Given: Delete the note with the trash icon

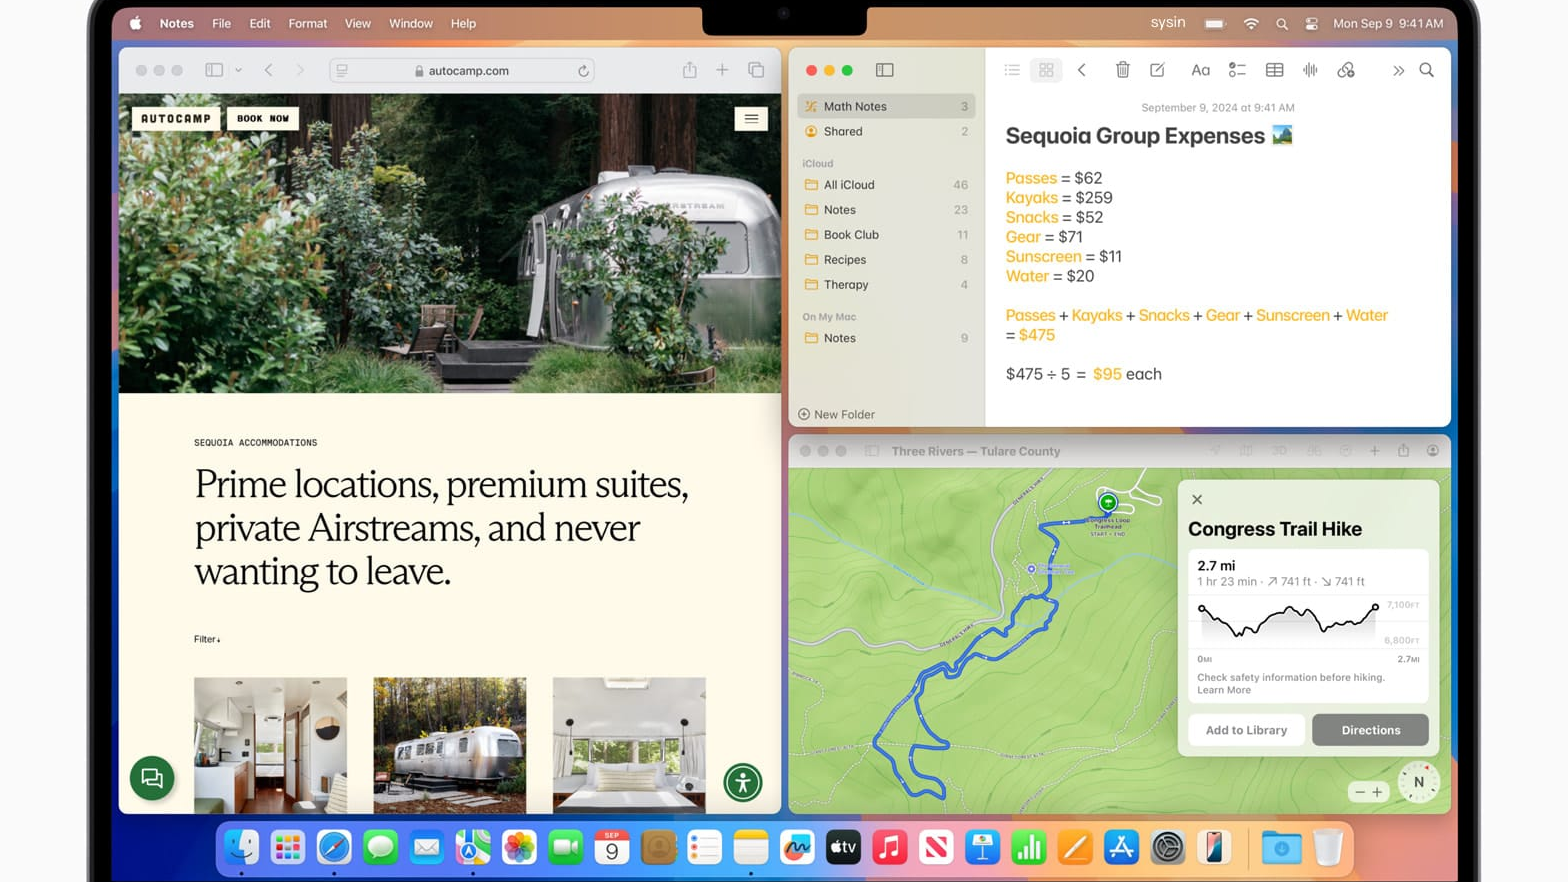Looking at the screenshot, I should 1122,70.
